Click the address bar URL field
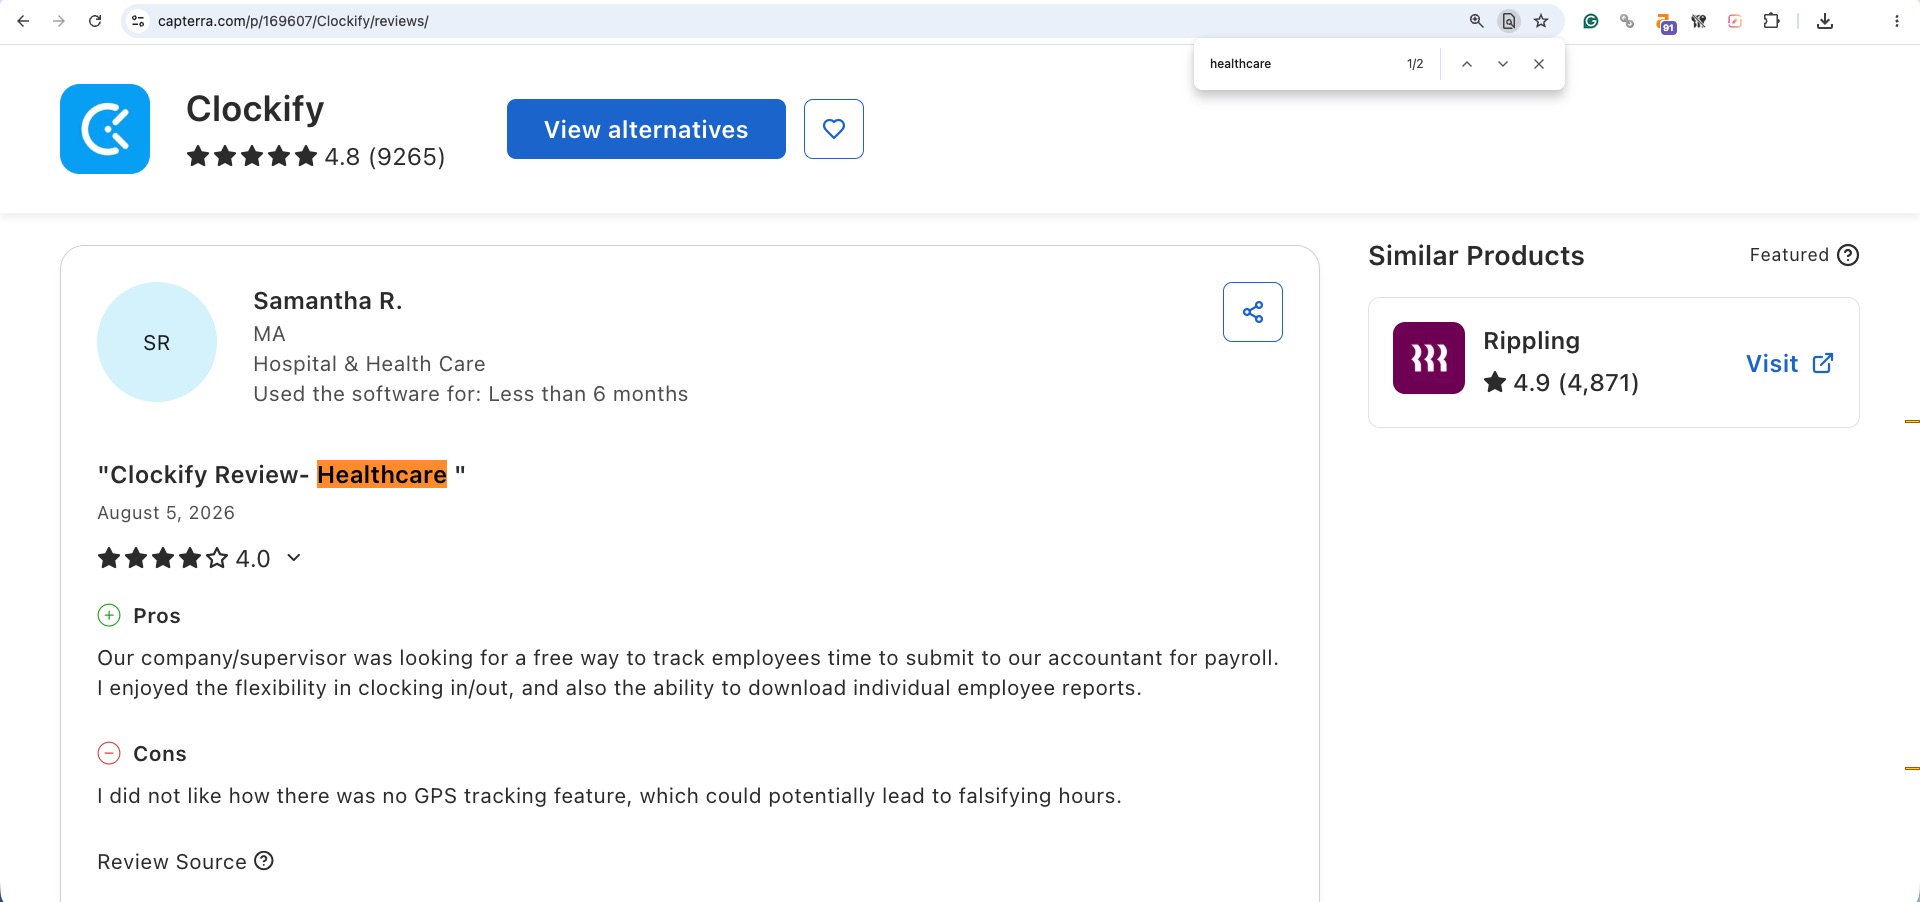 [800, 21]
